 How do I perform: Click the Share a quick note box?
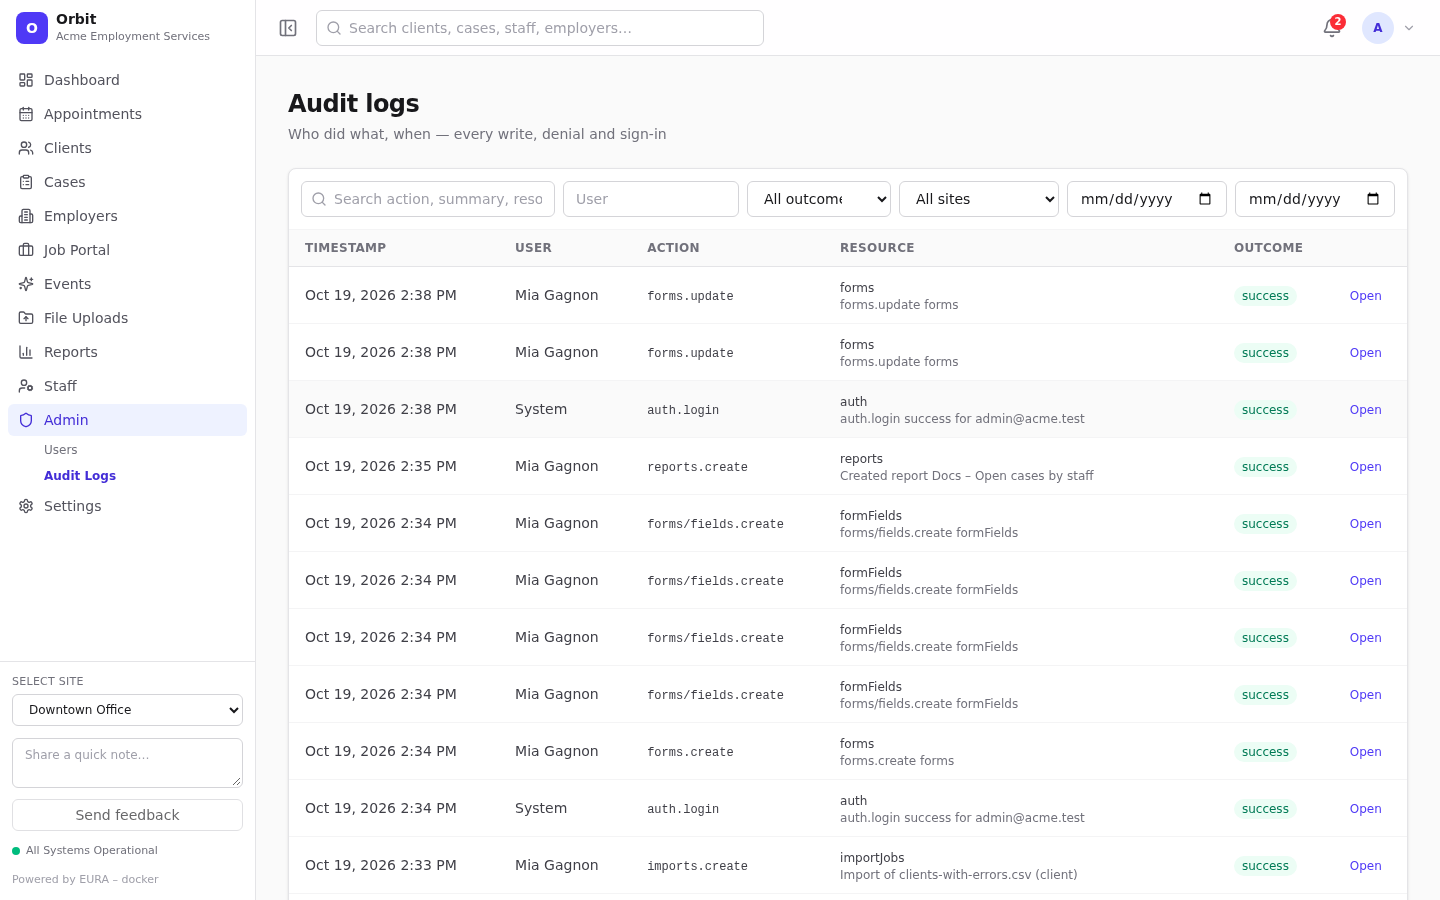[x=127, y=763]
